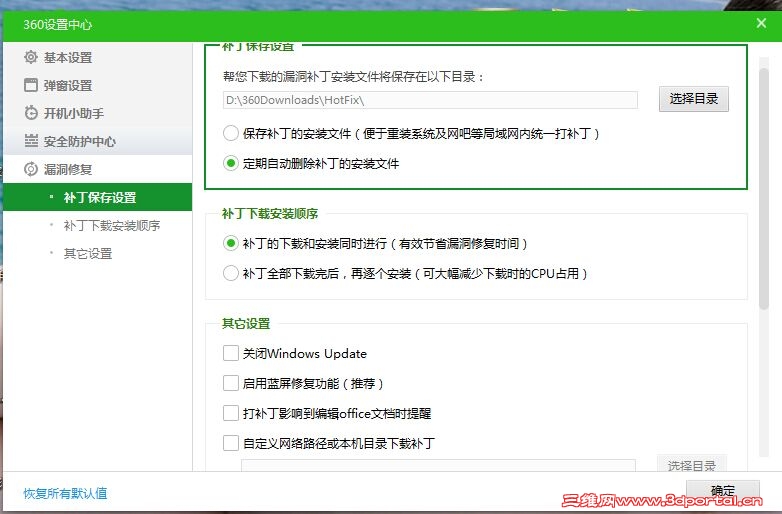The width and height of the screenshot is (782, 514).
Task: Click the 确定 button
Action: tap(723, 491)
